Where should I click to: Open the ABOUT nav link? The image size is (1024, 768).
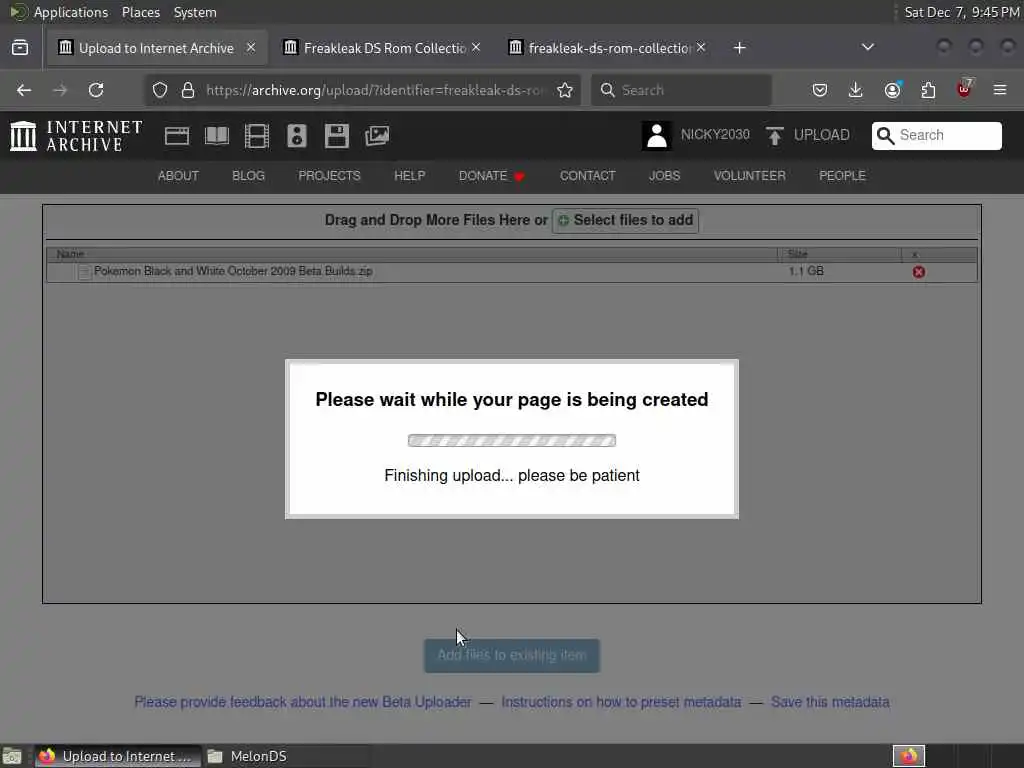click(x=178, y=176)
